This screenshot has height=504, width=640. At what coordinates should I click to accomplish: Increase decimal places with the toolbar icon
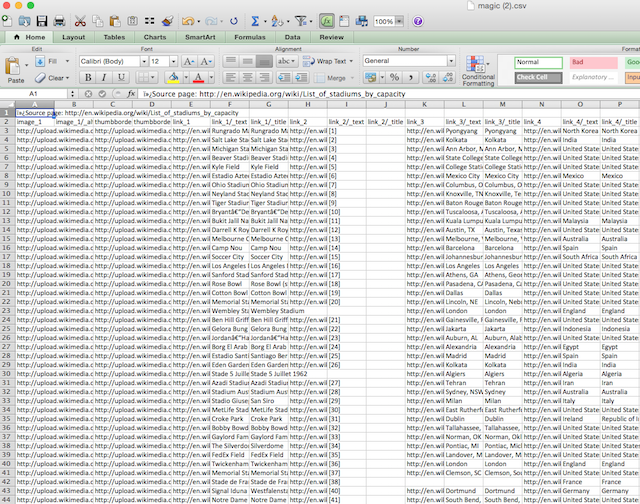[x=431, y=77]
